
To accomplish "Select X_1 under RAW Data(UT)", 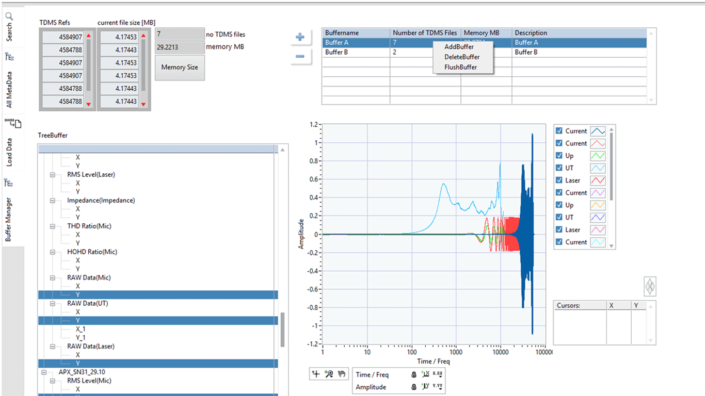I will tap(80, 329).
